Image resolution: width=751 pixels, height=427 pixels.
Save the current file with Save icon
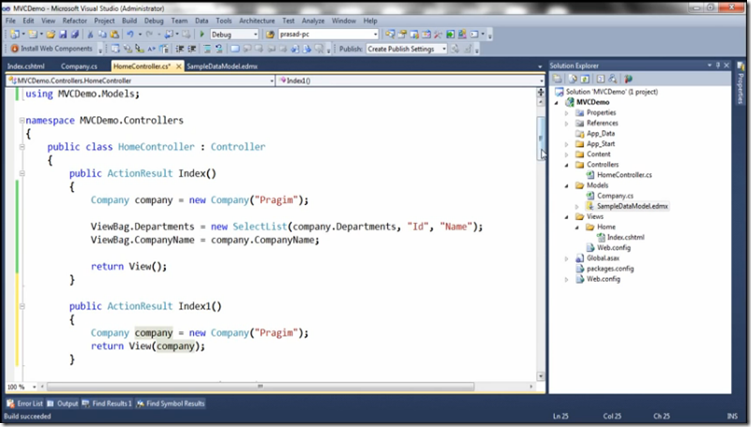click(x=63, y=34)
